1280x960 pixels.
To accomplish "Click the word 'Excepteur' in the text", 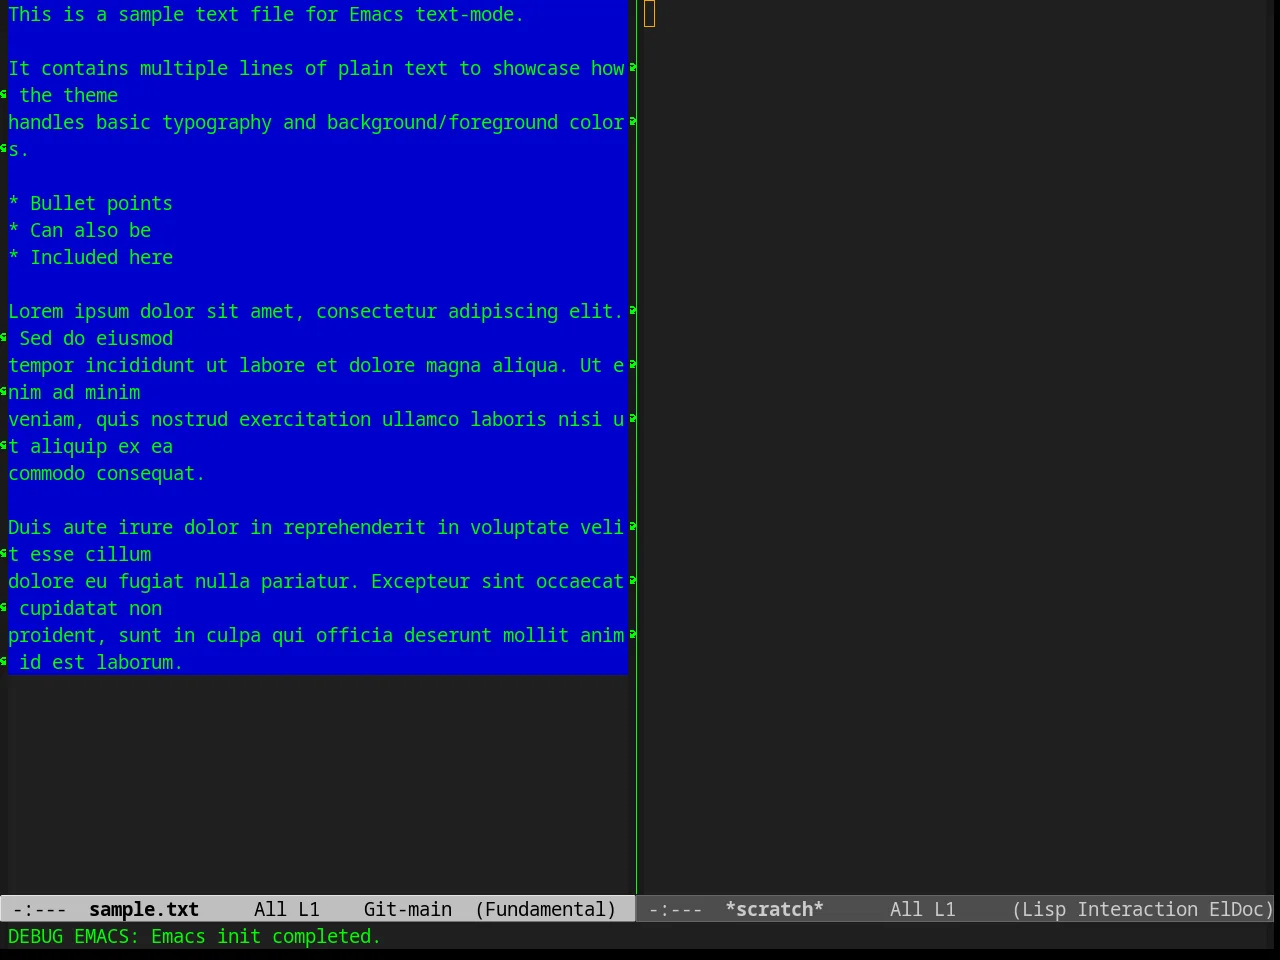I will [420, 581].
